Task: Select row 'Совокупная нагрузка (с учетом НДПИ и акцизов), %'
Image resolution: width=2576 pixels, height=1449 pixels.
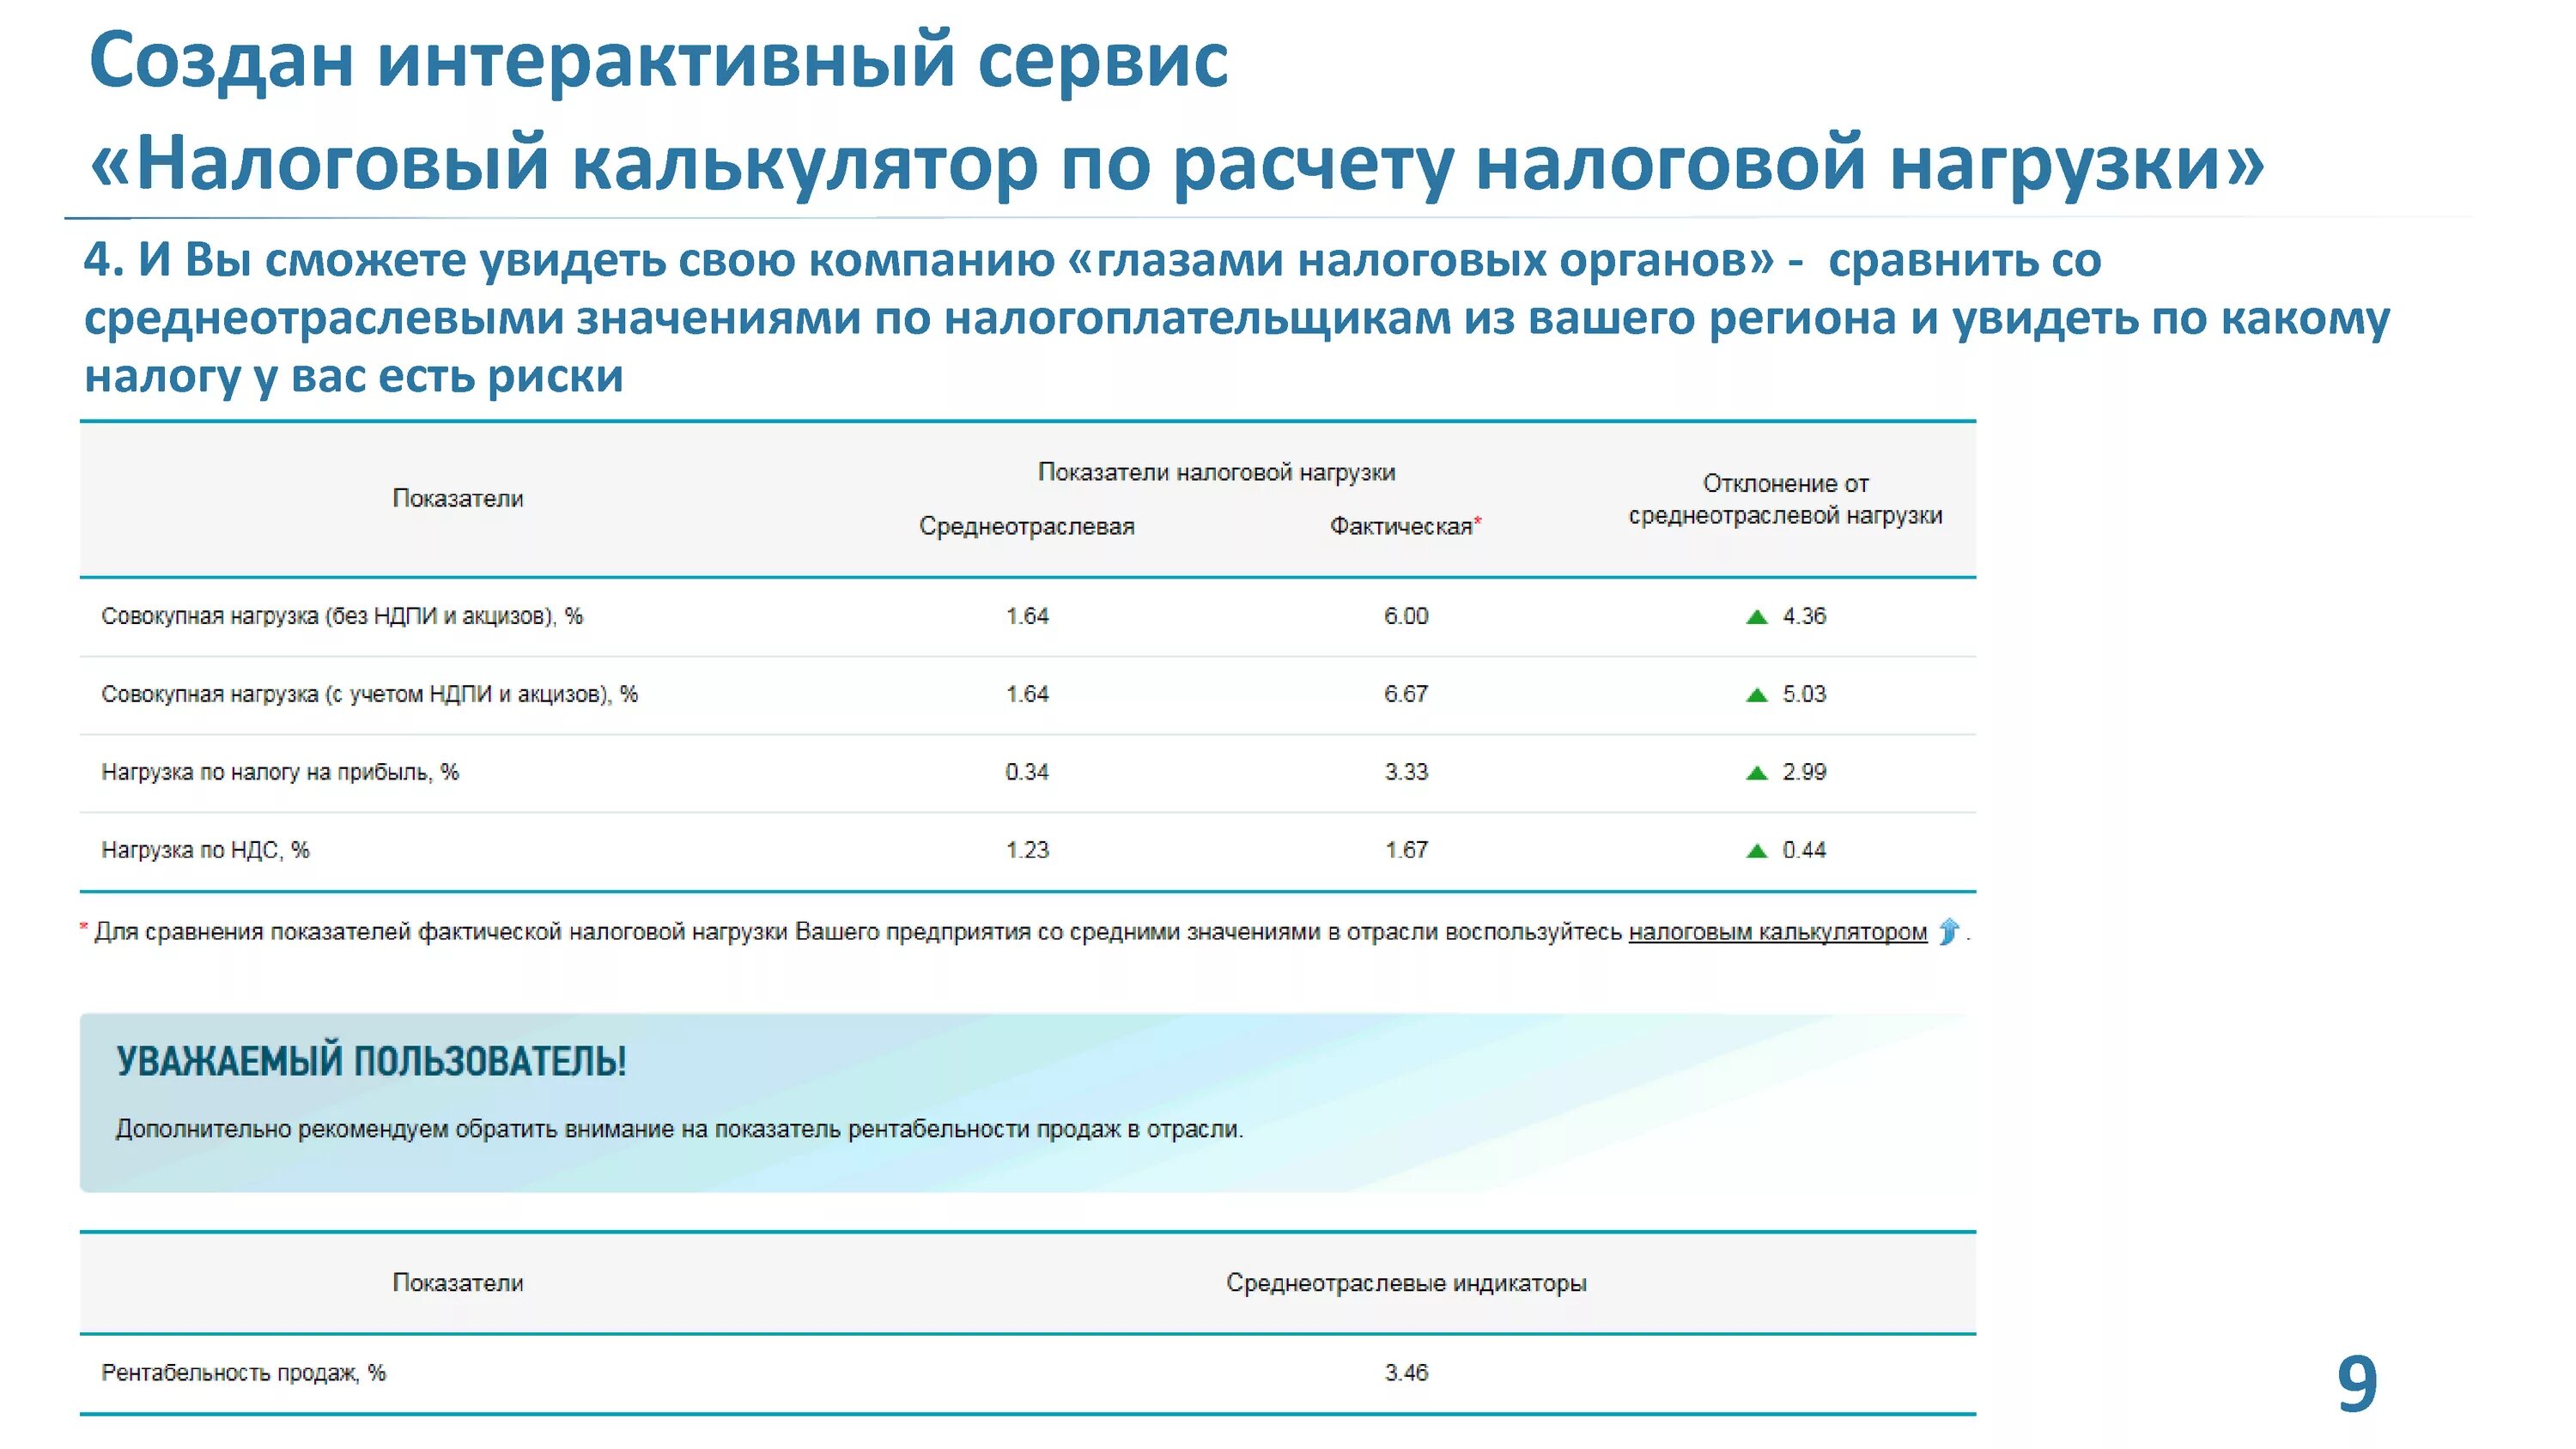Action: coord(1028,695)
